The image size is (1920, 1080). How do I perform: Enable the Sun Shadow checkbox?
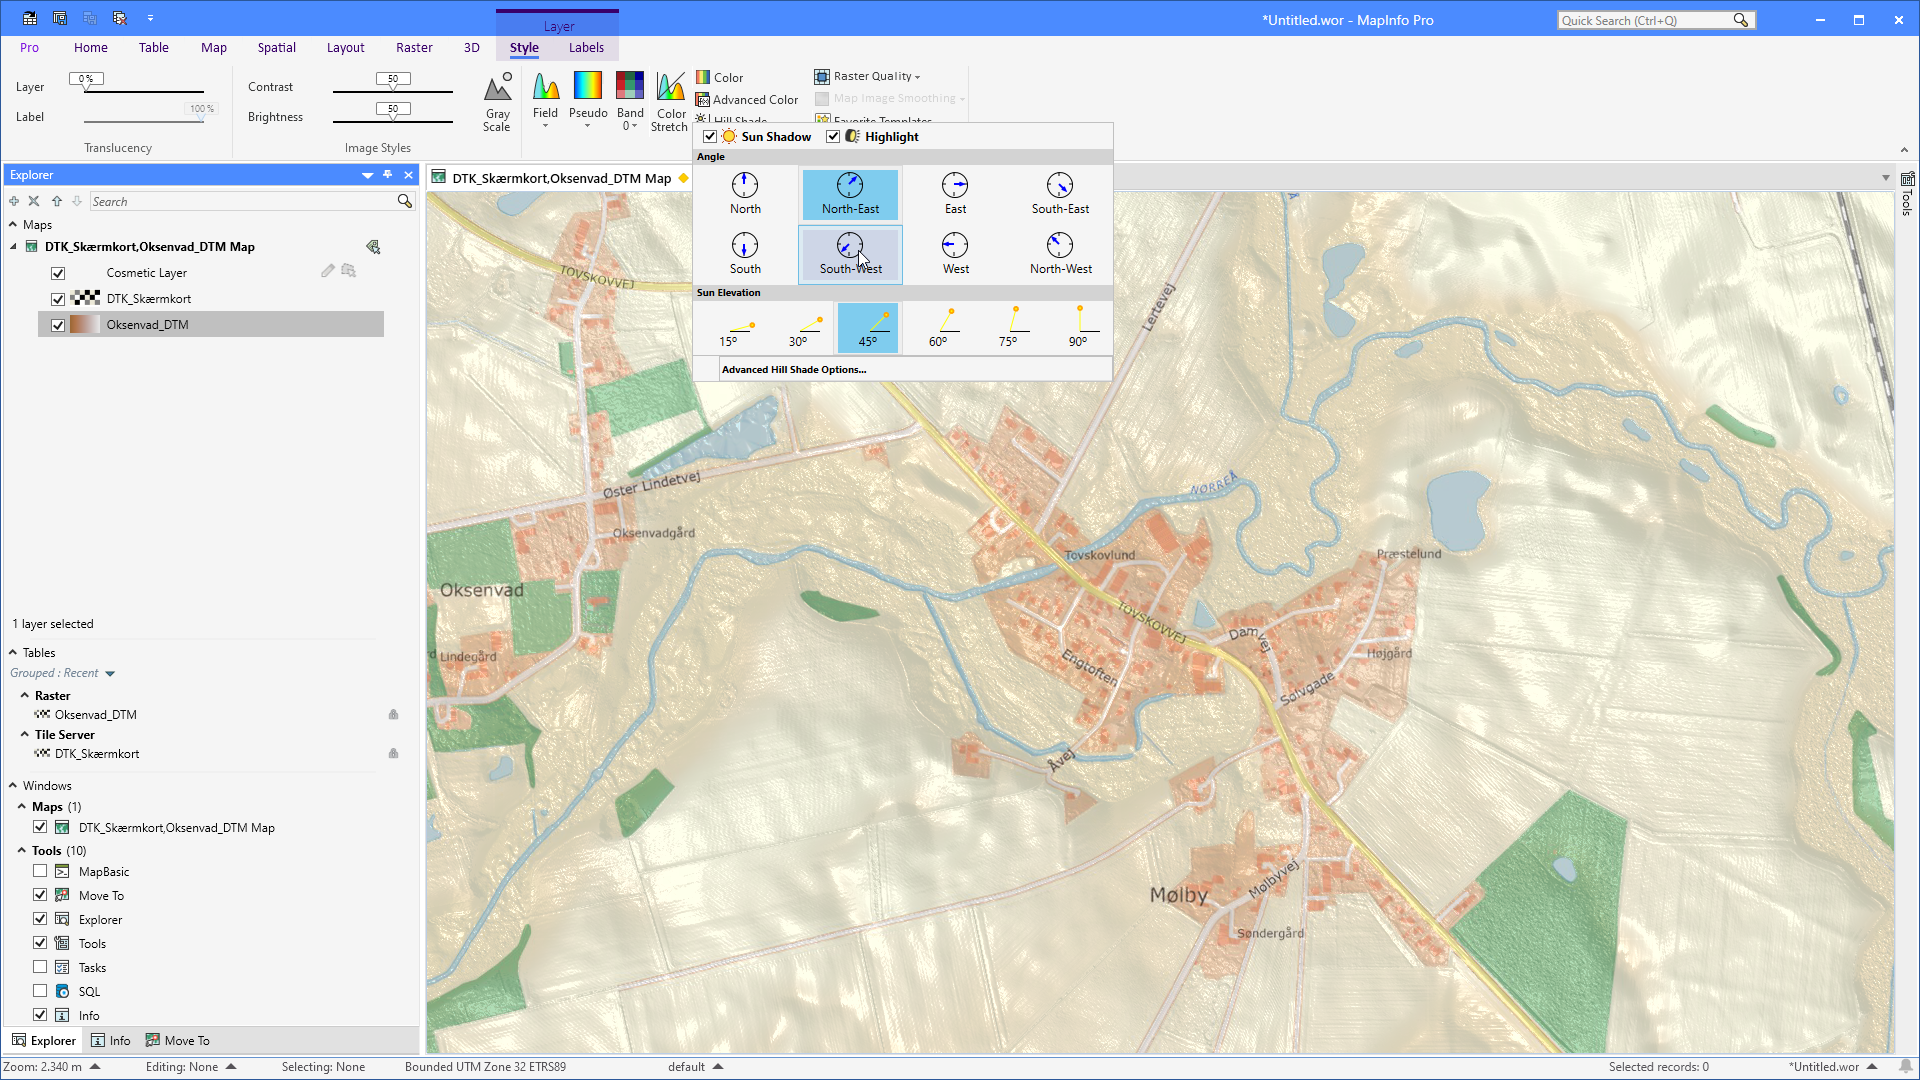710,136
